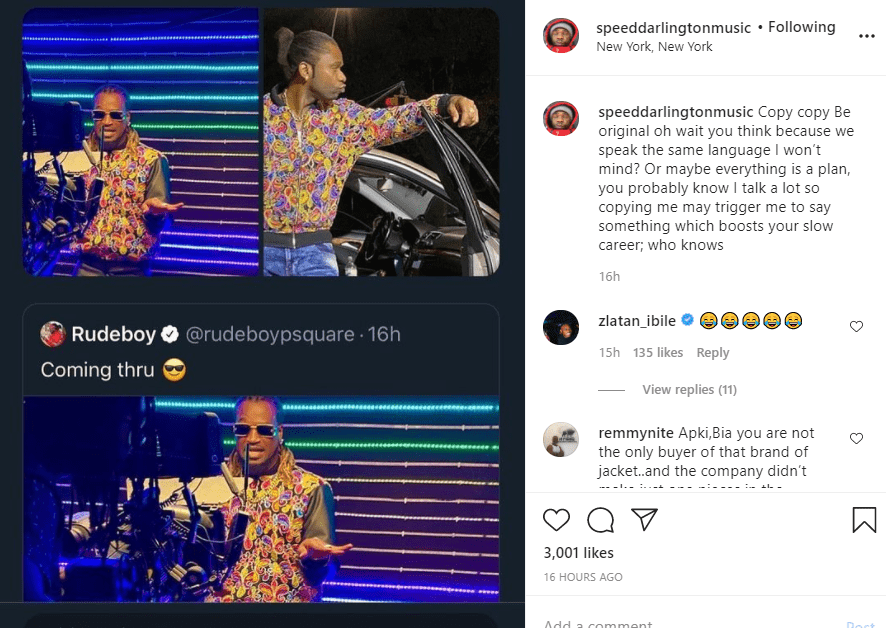
Task: Like remmynite's comment heart
Action: pyautogui.click(x=856, y=438)
